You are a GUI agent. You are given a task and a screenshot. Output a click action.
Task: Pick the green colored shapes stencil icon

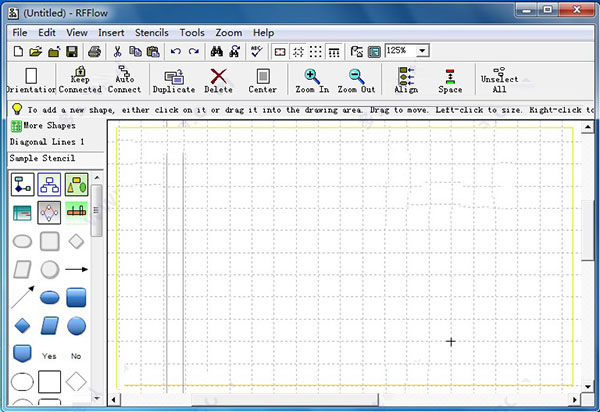tap(77, 185)
